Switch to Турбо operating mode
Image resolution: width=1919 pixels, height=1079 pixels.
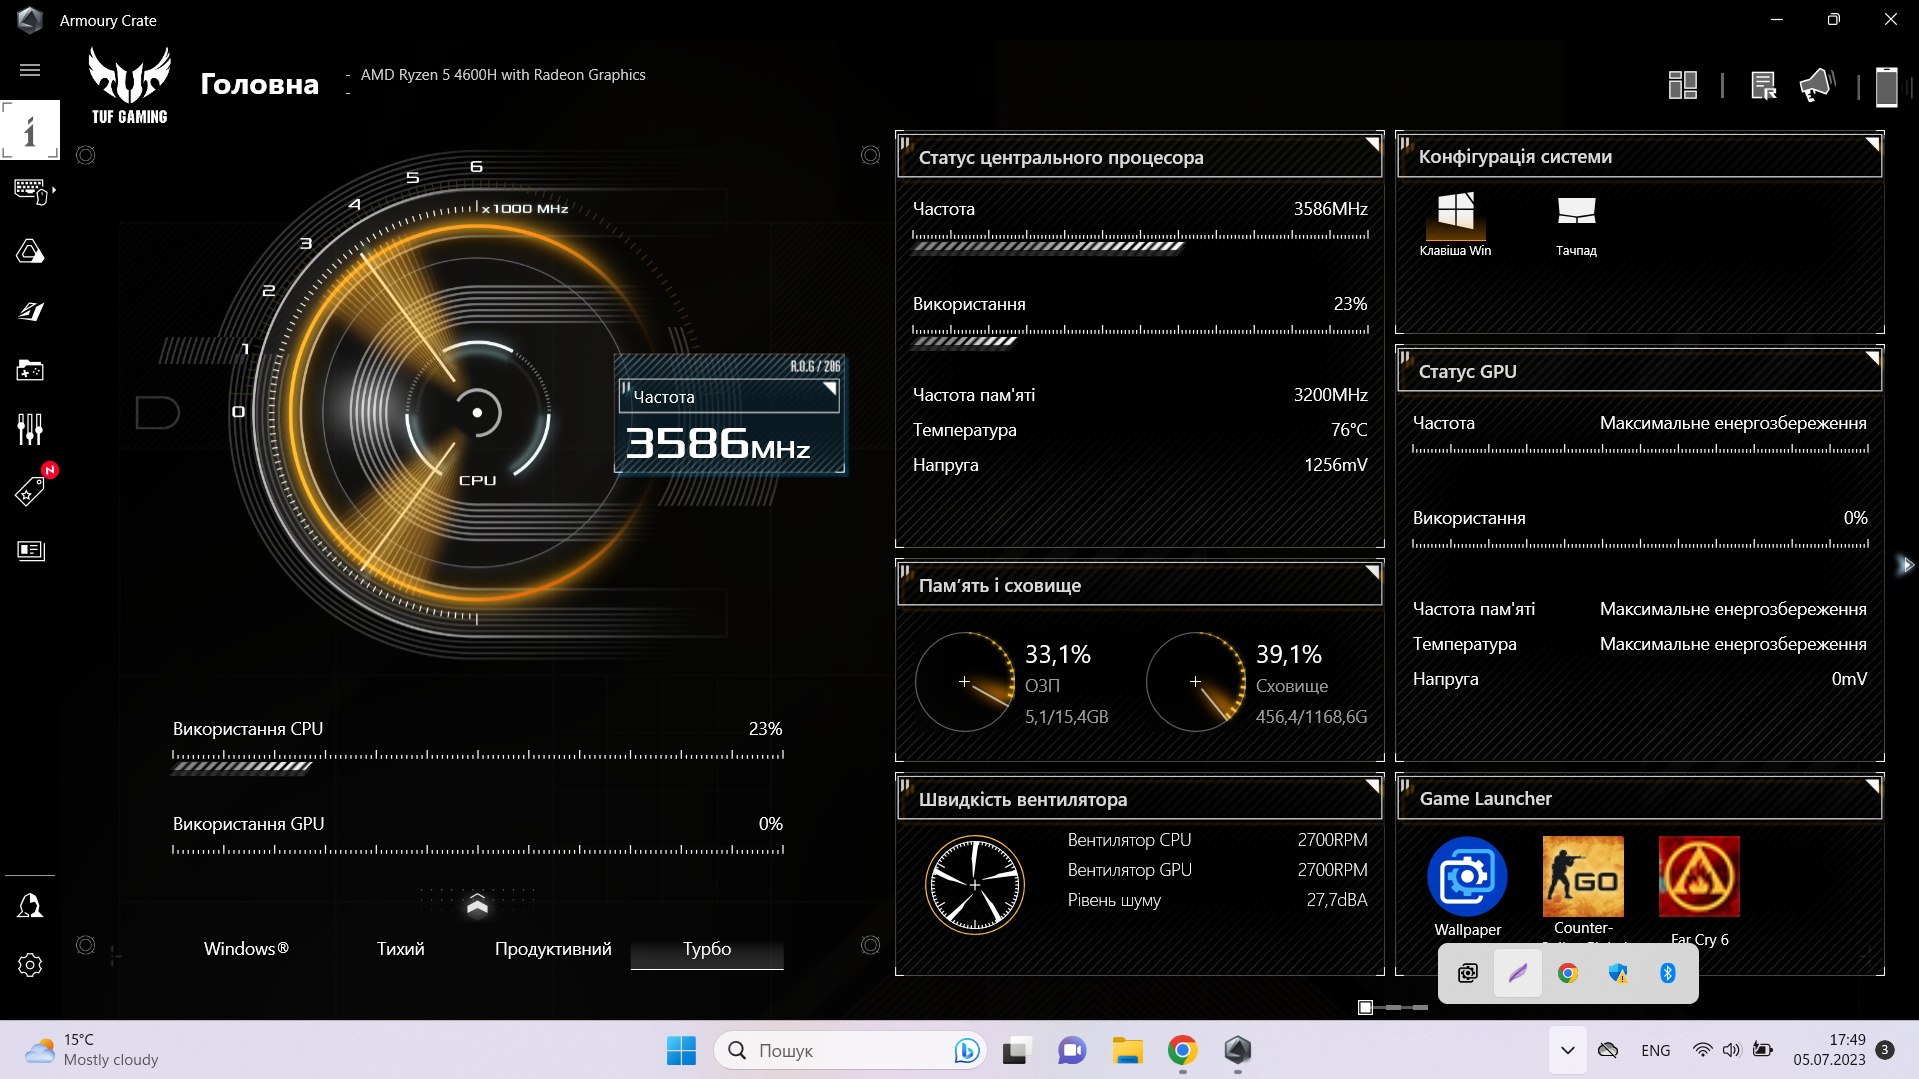(706, 949)
